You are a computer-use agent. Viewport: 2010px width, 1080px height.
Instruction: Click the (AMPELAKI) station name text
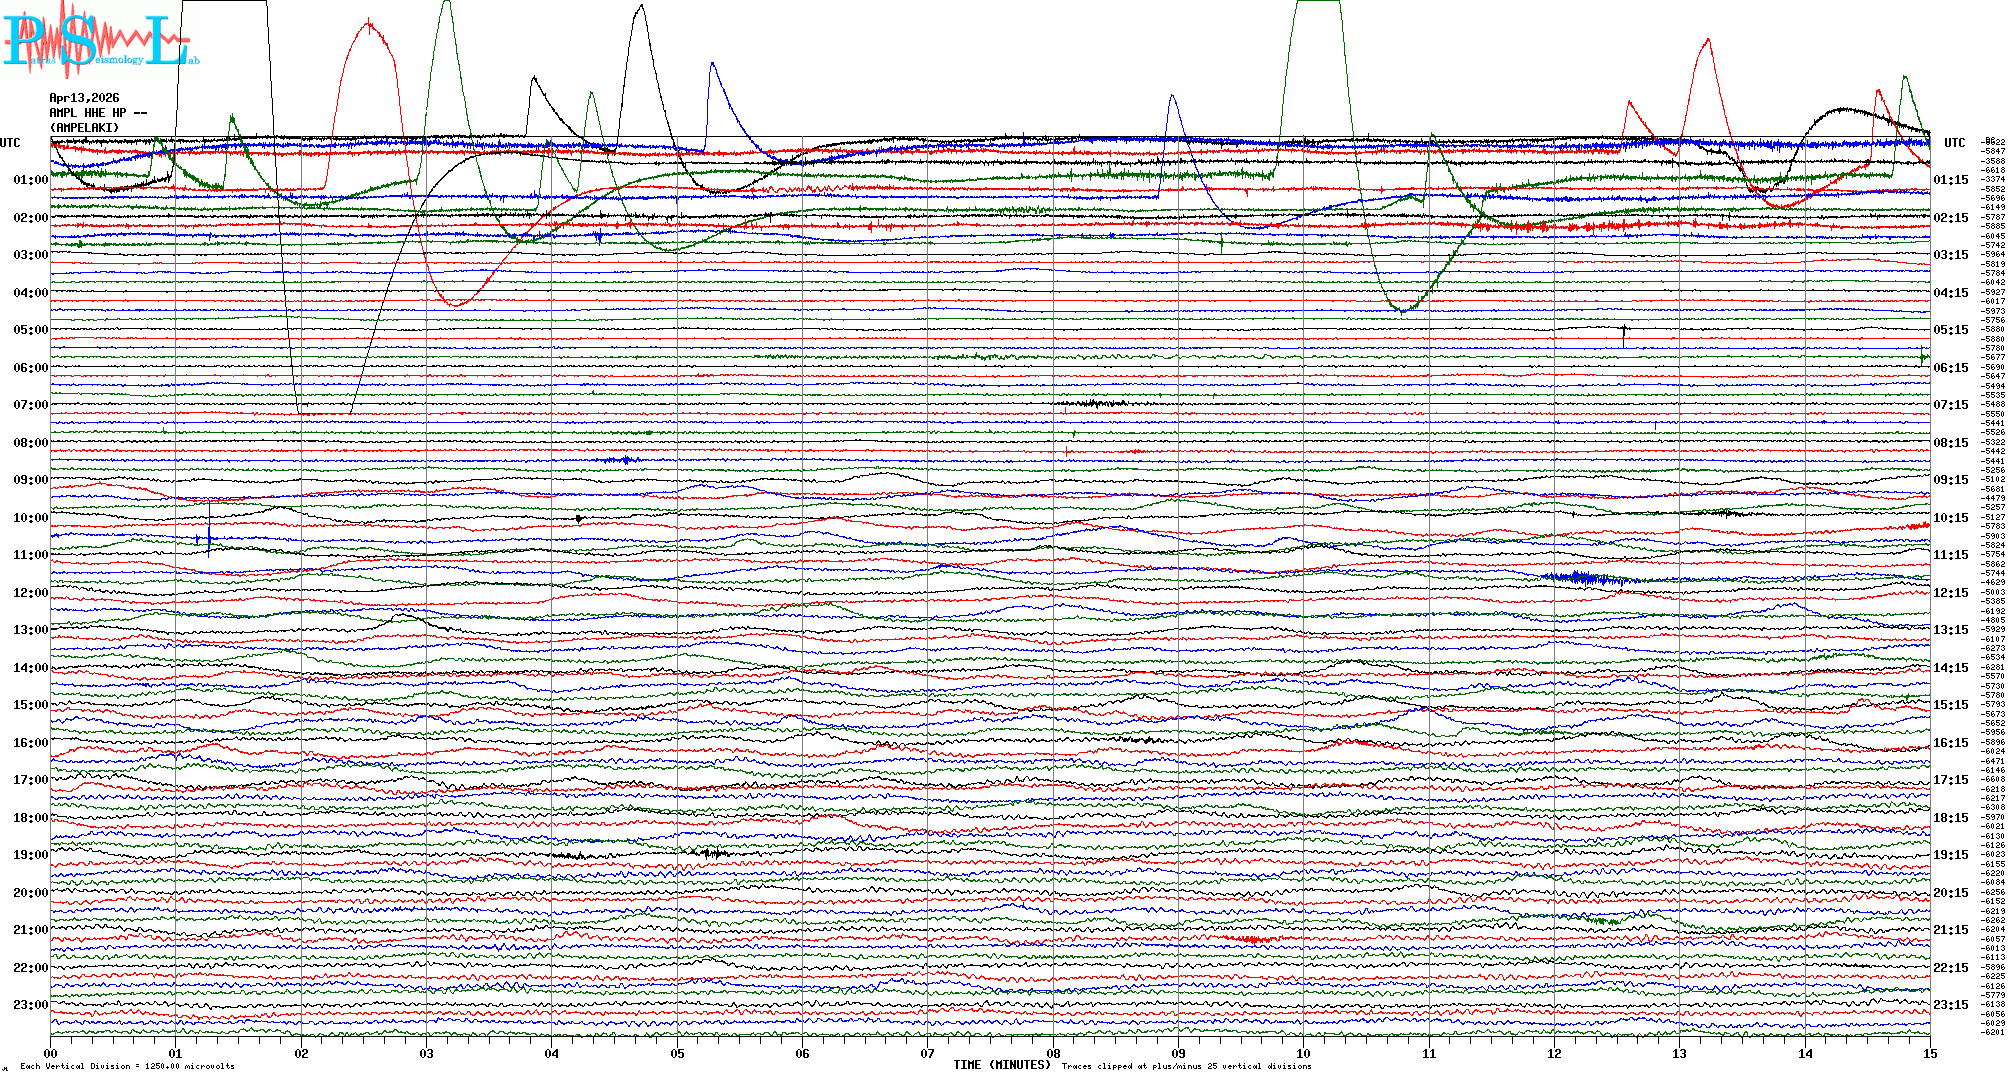pyautogui.click(x=84, y=128)
